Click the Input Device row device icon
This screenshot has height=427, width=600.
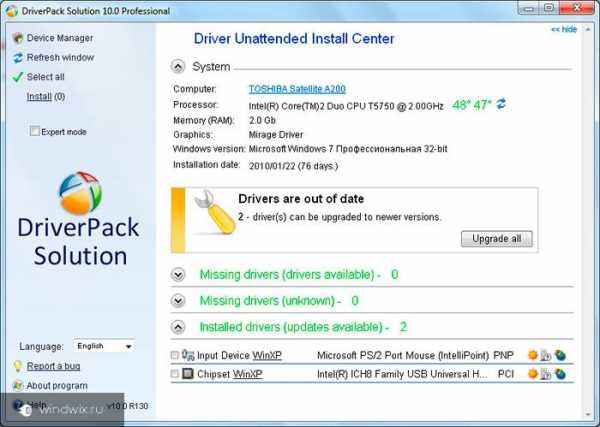(x=188, y=355)
